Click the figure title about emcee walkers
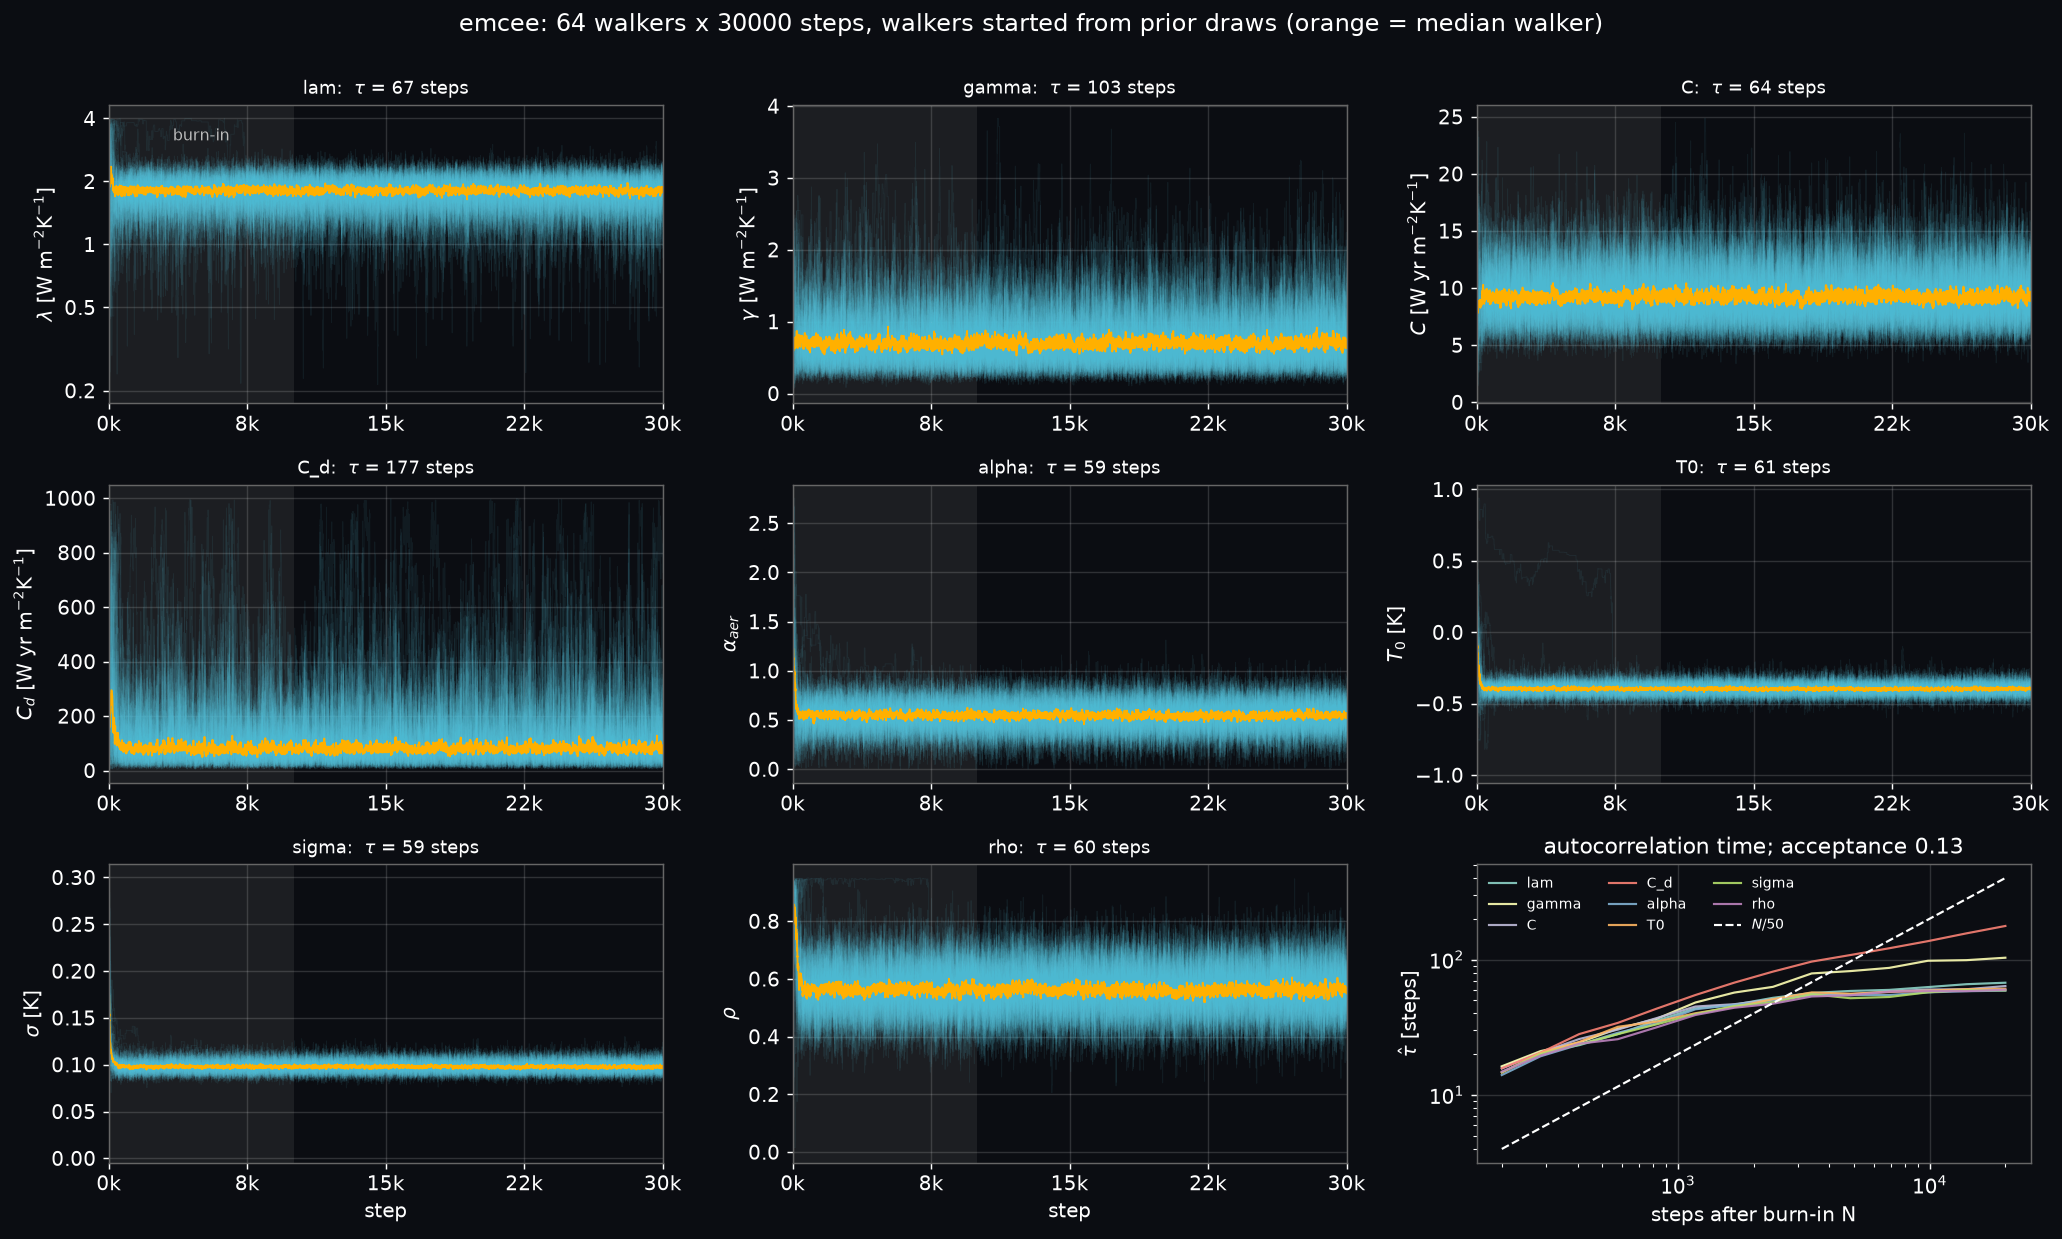 tap(1030, 23)
